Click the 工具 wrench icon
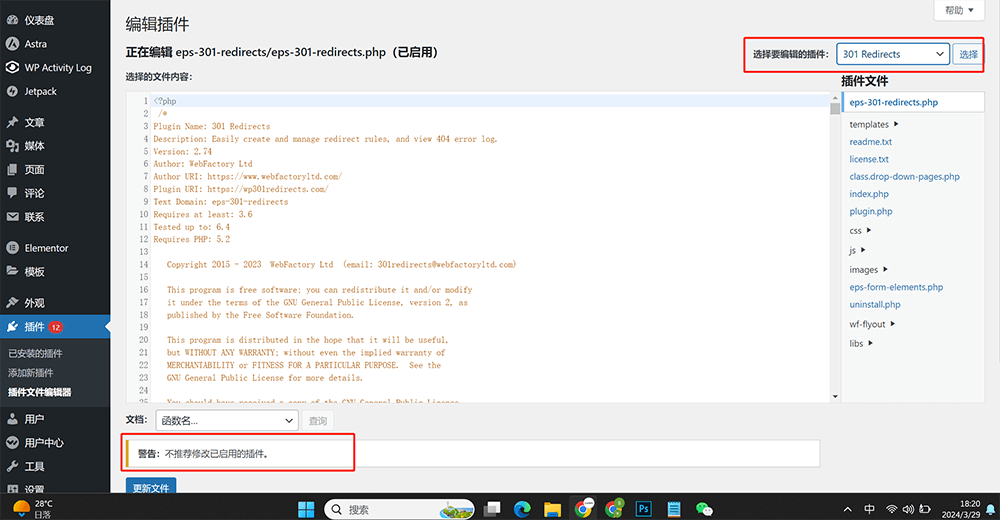The height and width of the screenshot is (520, 1000). pyautogui.click(x=12, y=466)
